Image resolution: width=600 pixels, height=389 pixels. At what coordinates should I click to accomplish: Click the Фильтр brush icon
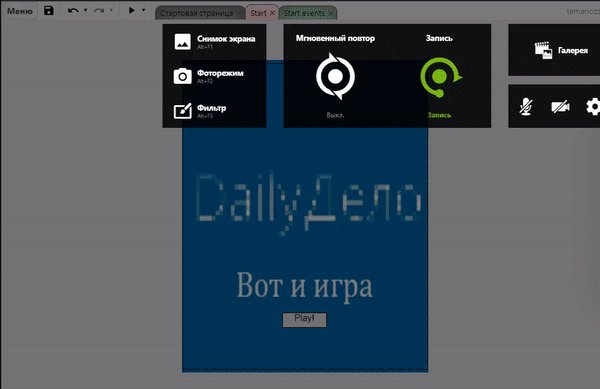183,111
